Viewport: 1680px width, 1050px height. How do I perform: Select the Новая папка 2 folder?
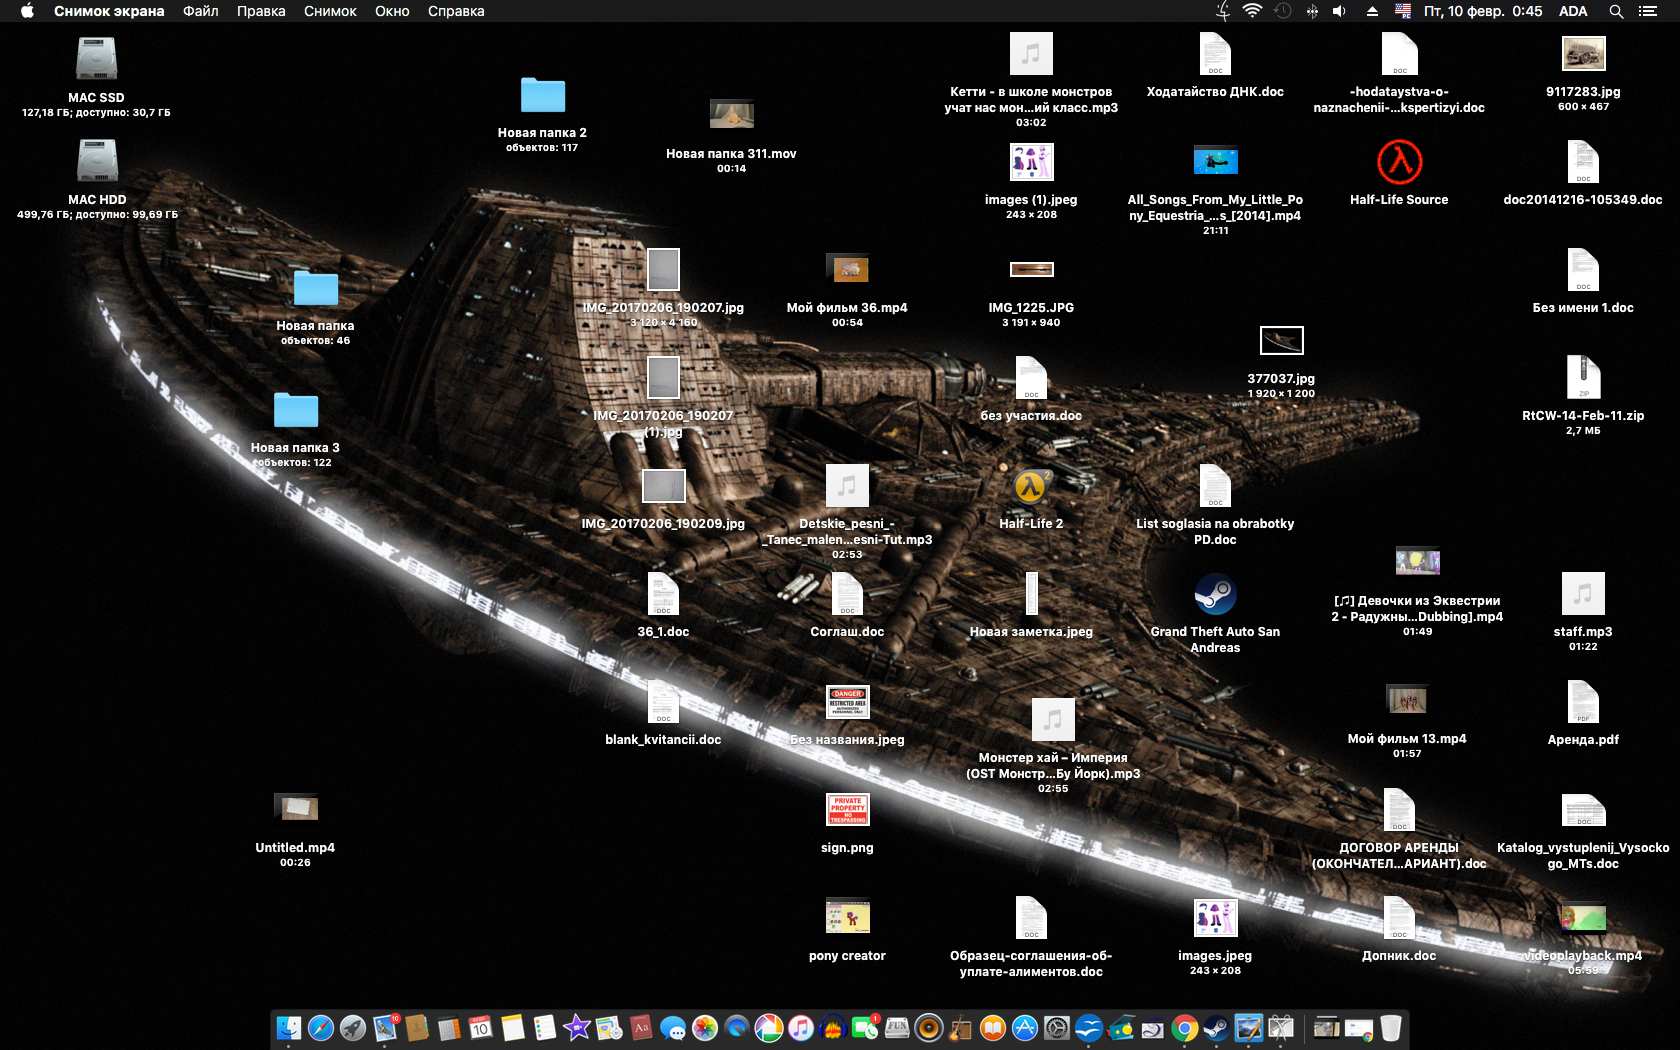coord(543,96)
